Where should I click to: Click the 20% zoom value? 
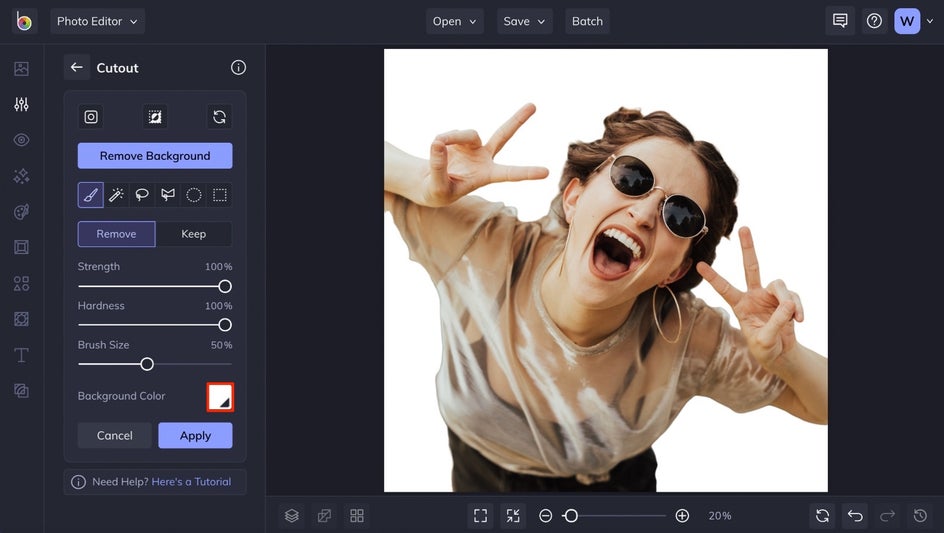tap(719, 516)
